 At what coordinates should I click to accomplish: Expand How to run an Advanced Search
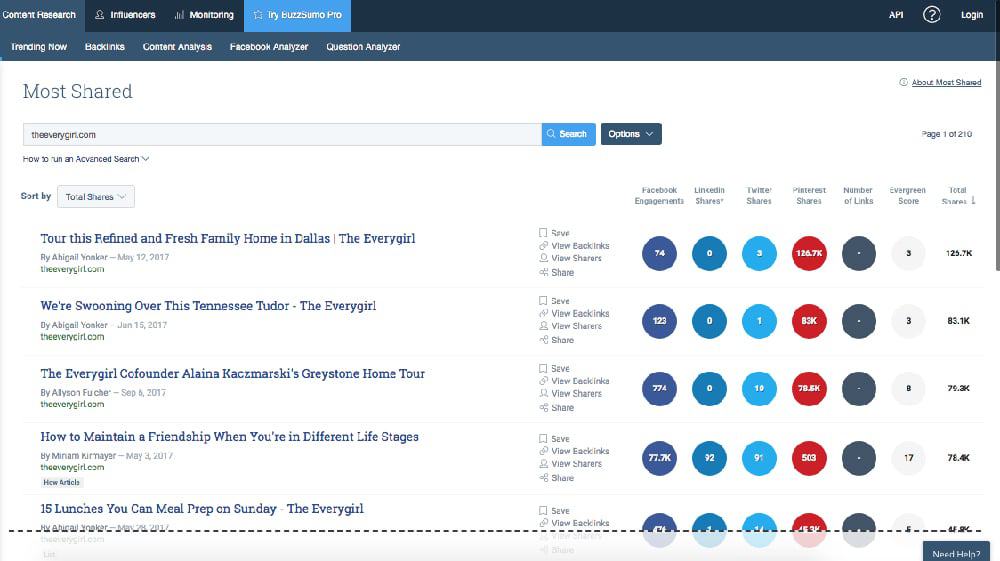(85, 159)
